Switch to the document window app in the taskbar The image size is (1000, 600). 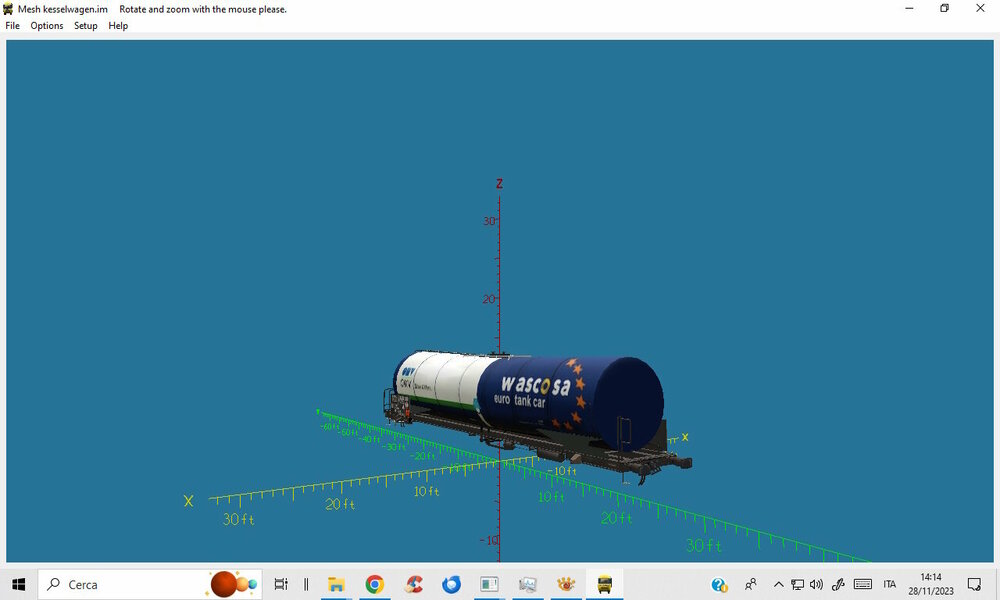click(x=489, y=584)
